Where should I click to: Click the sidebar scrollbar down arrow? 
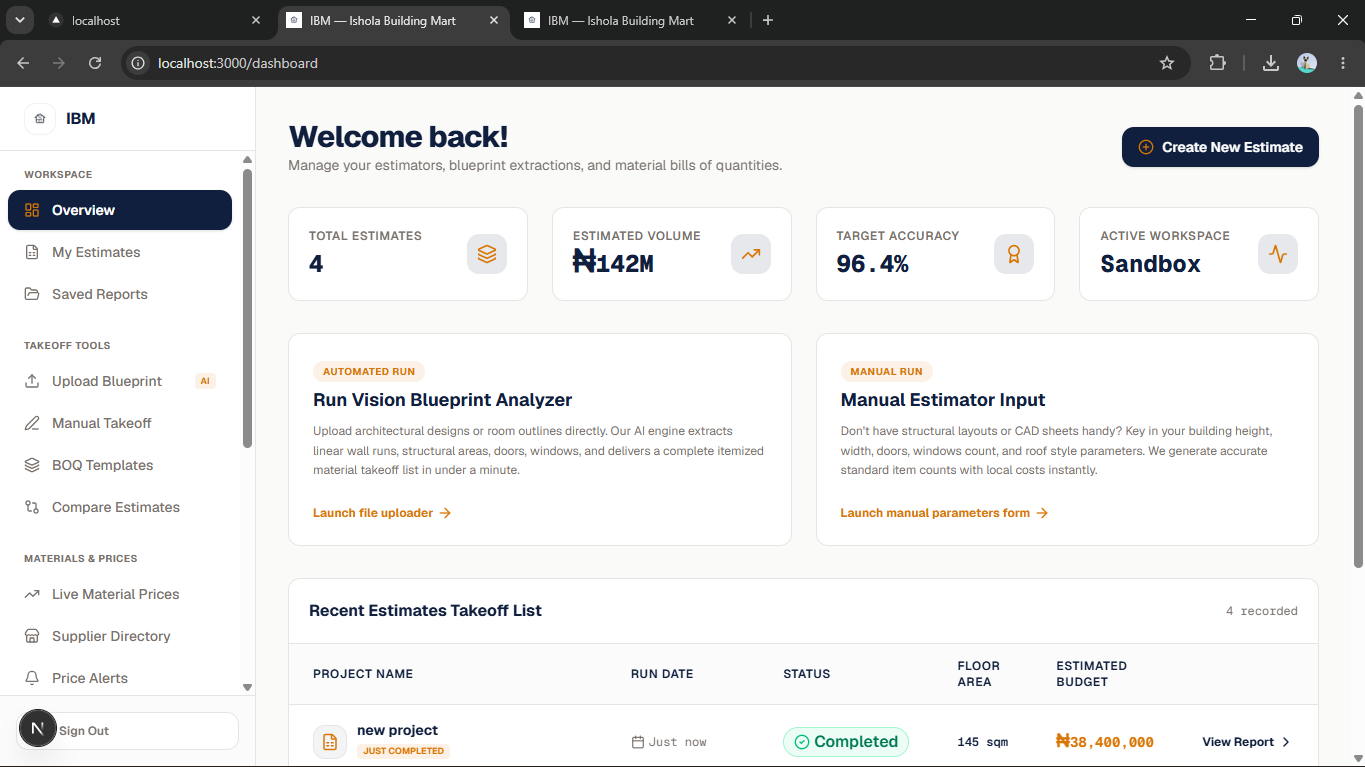click(x=247, y=687)
